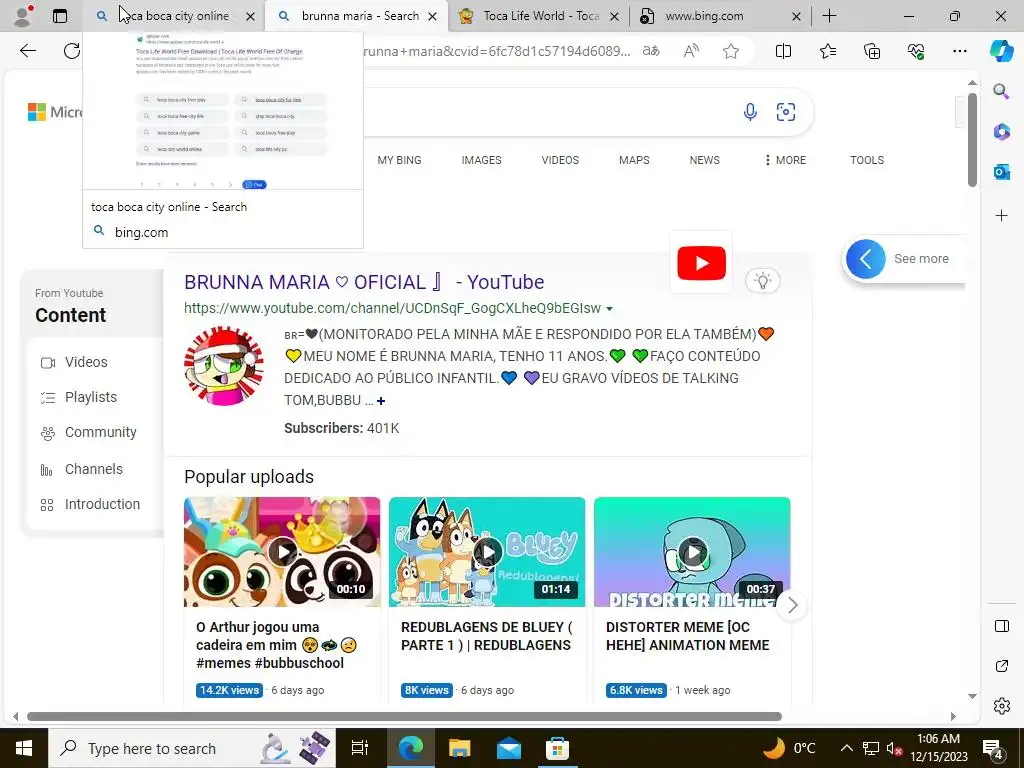Screen dimensions: 1024x768
Task: Open the favorites list icon
Action: coord(827,51)
